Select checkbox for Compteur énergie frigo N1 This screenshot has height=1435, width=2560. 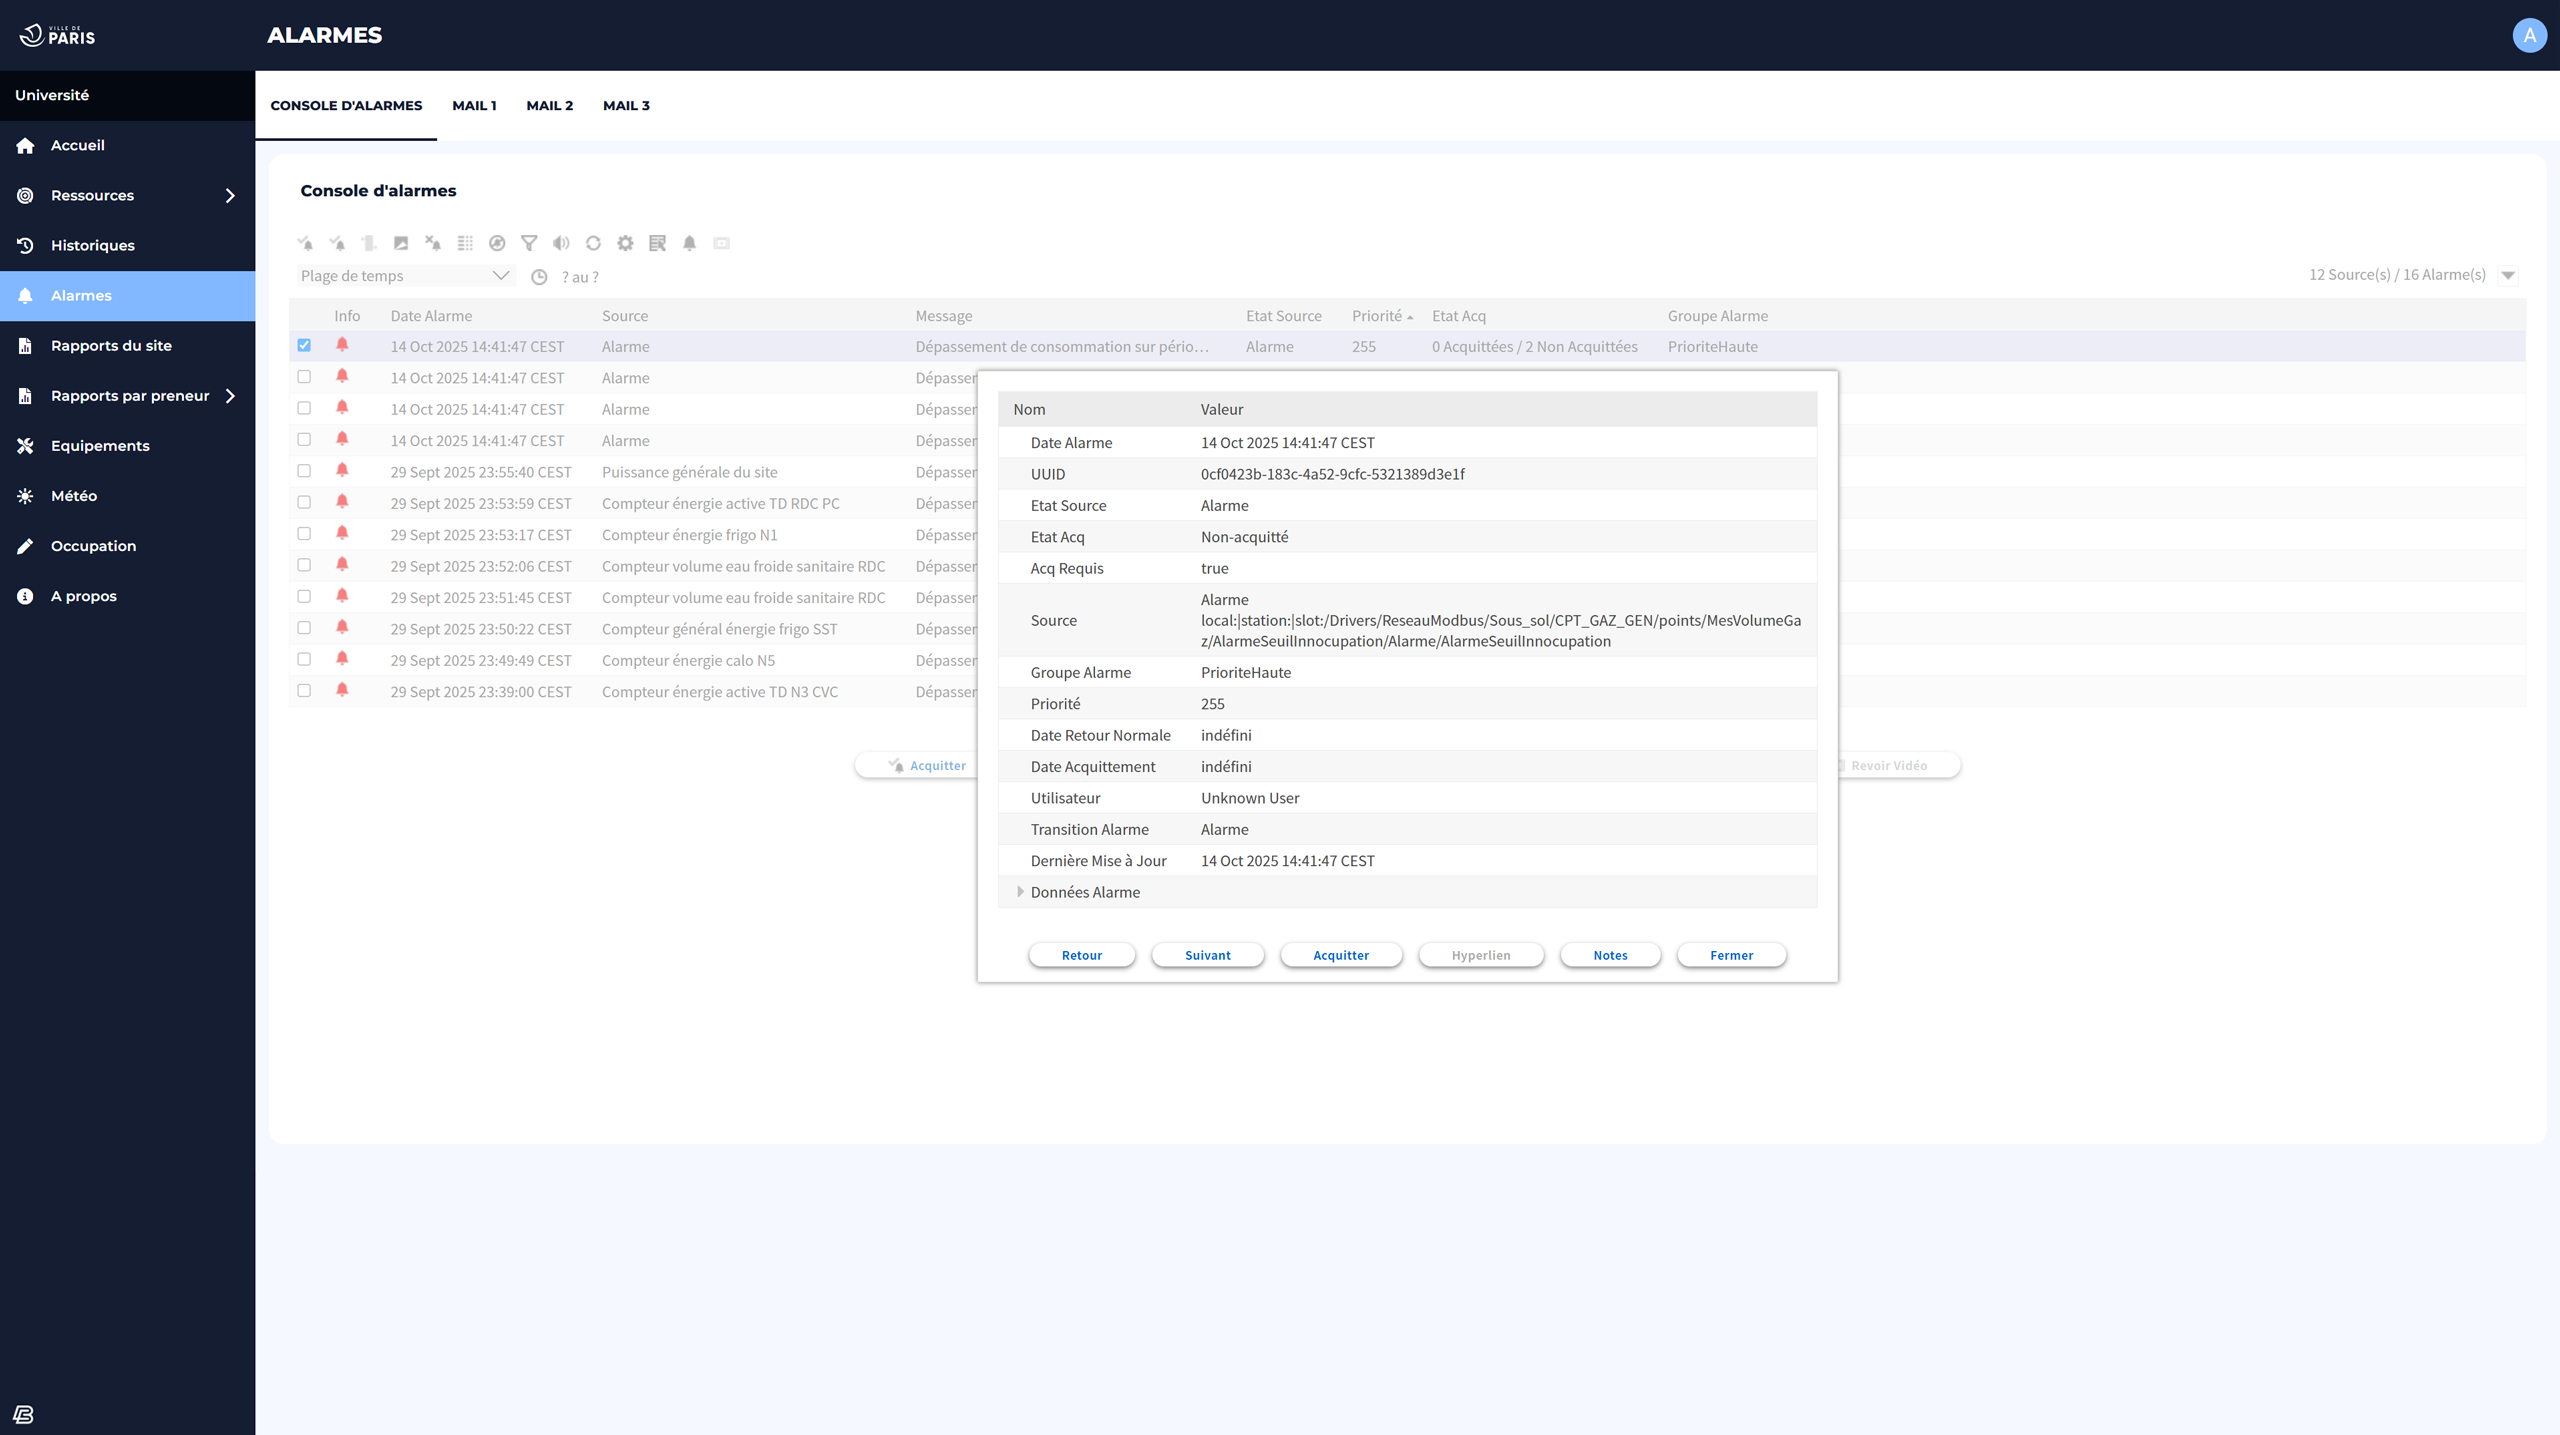[x=304, y=534]
